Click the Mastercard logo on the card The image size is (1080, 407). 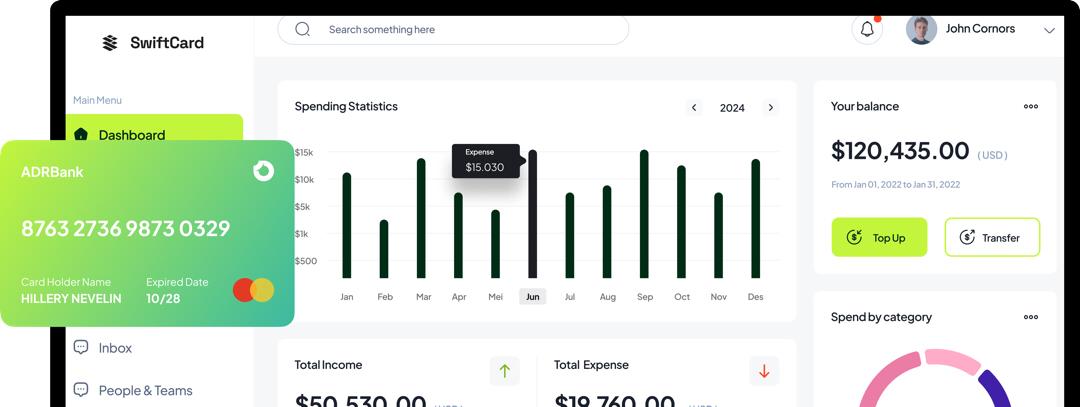pyautogui.click(x=253, y=290)
